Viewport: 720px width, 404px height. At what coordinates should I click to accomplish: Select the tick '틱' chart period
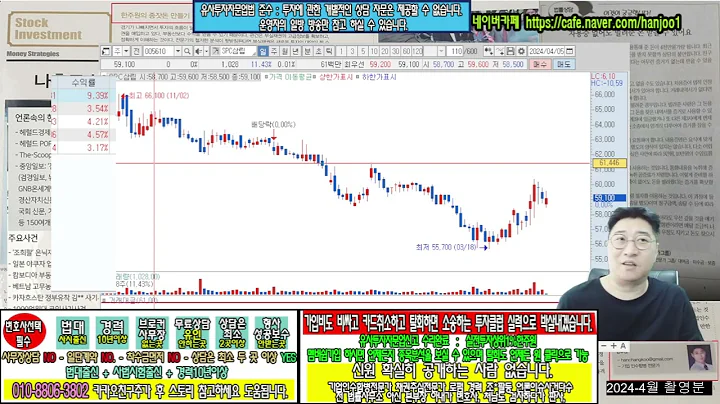329,51
